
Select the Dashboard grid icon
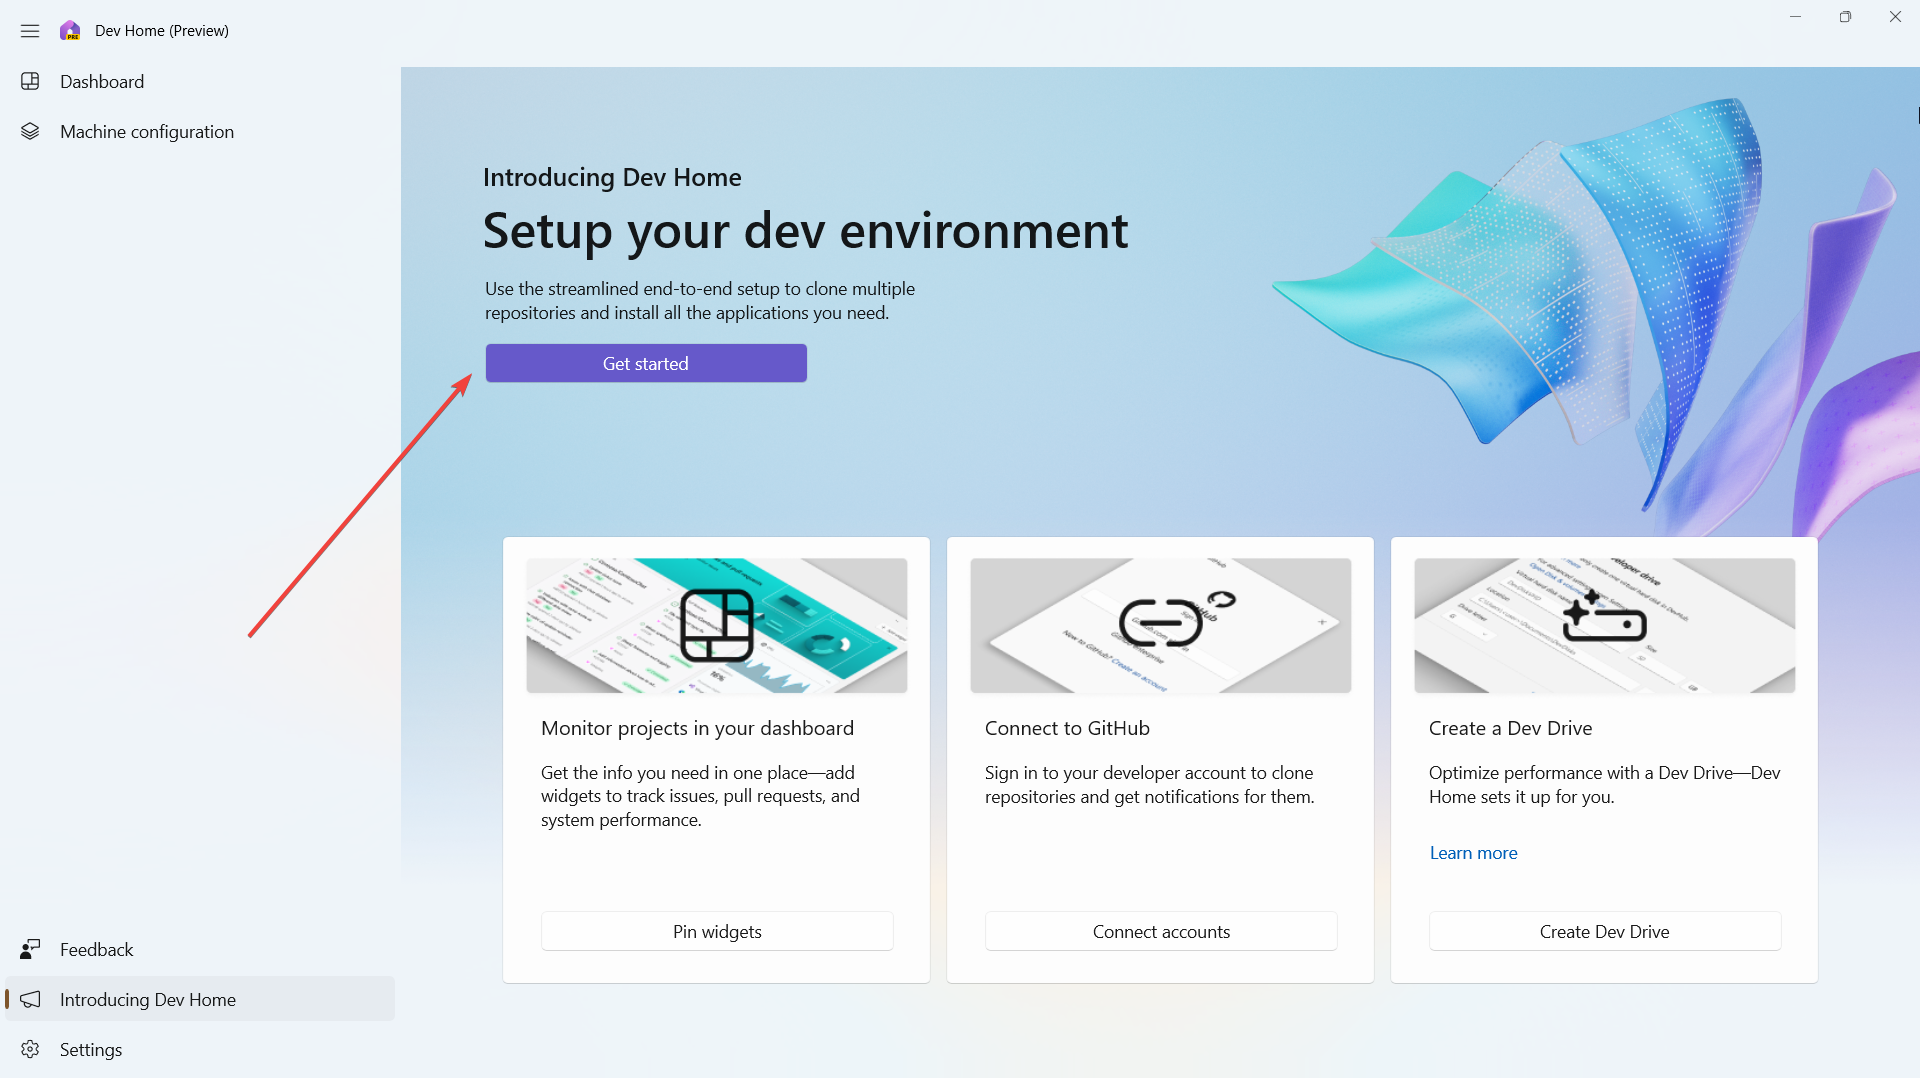pos(30,80)
